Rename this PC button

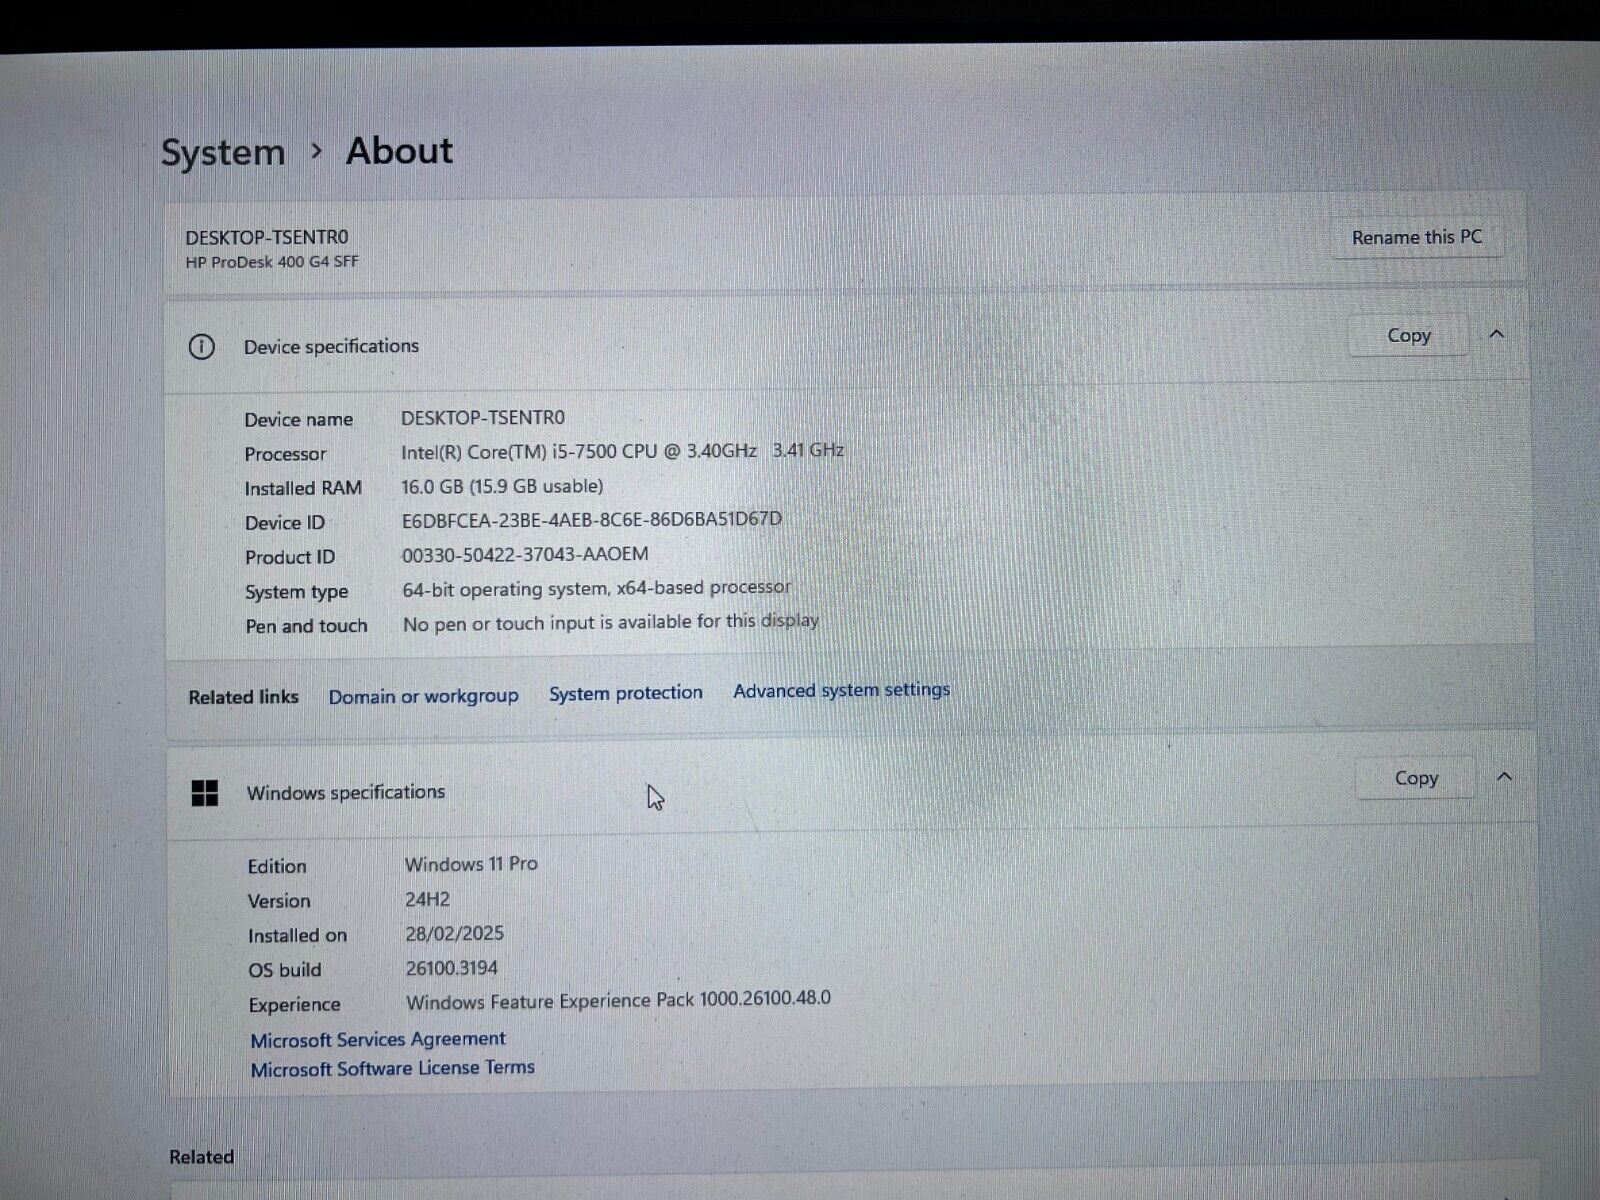pos(1416,238)
